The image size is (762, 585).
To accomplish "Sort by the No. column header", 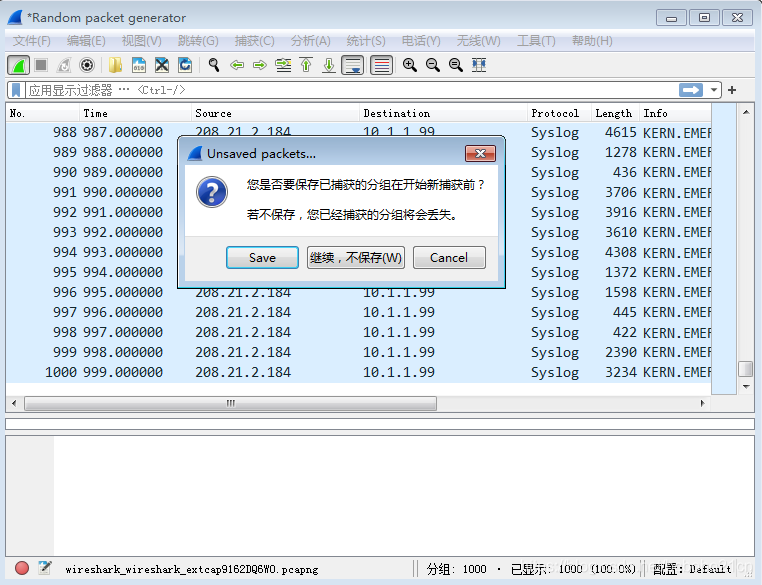I will click(x=43, y=113).
